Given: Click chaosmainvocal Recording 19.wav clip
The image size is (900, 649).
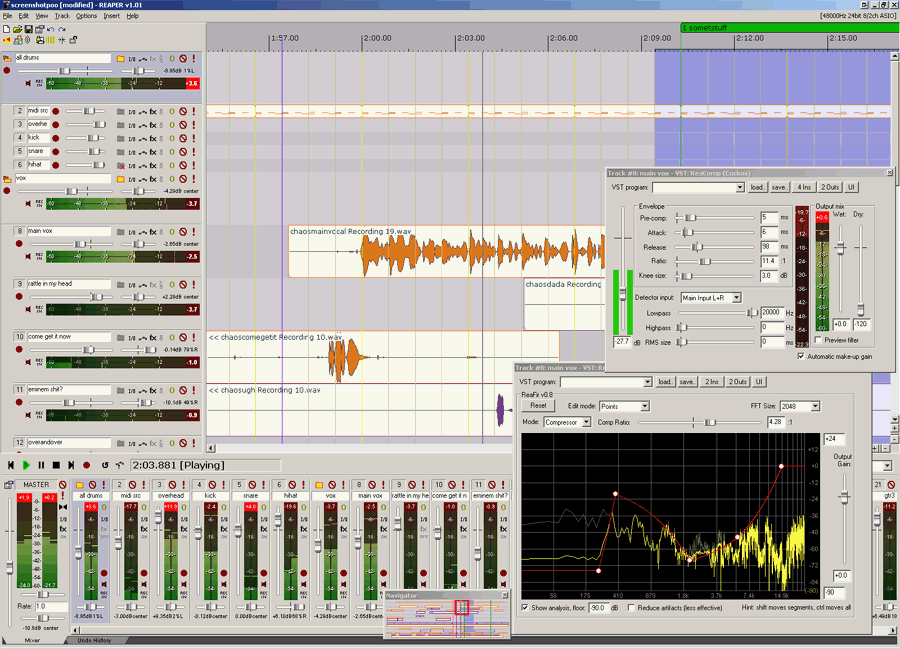Looking at the screenshot, I should coord(447,251).
